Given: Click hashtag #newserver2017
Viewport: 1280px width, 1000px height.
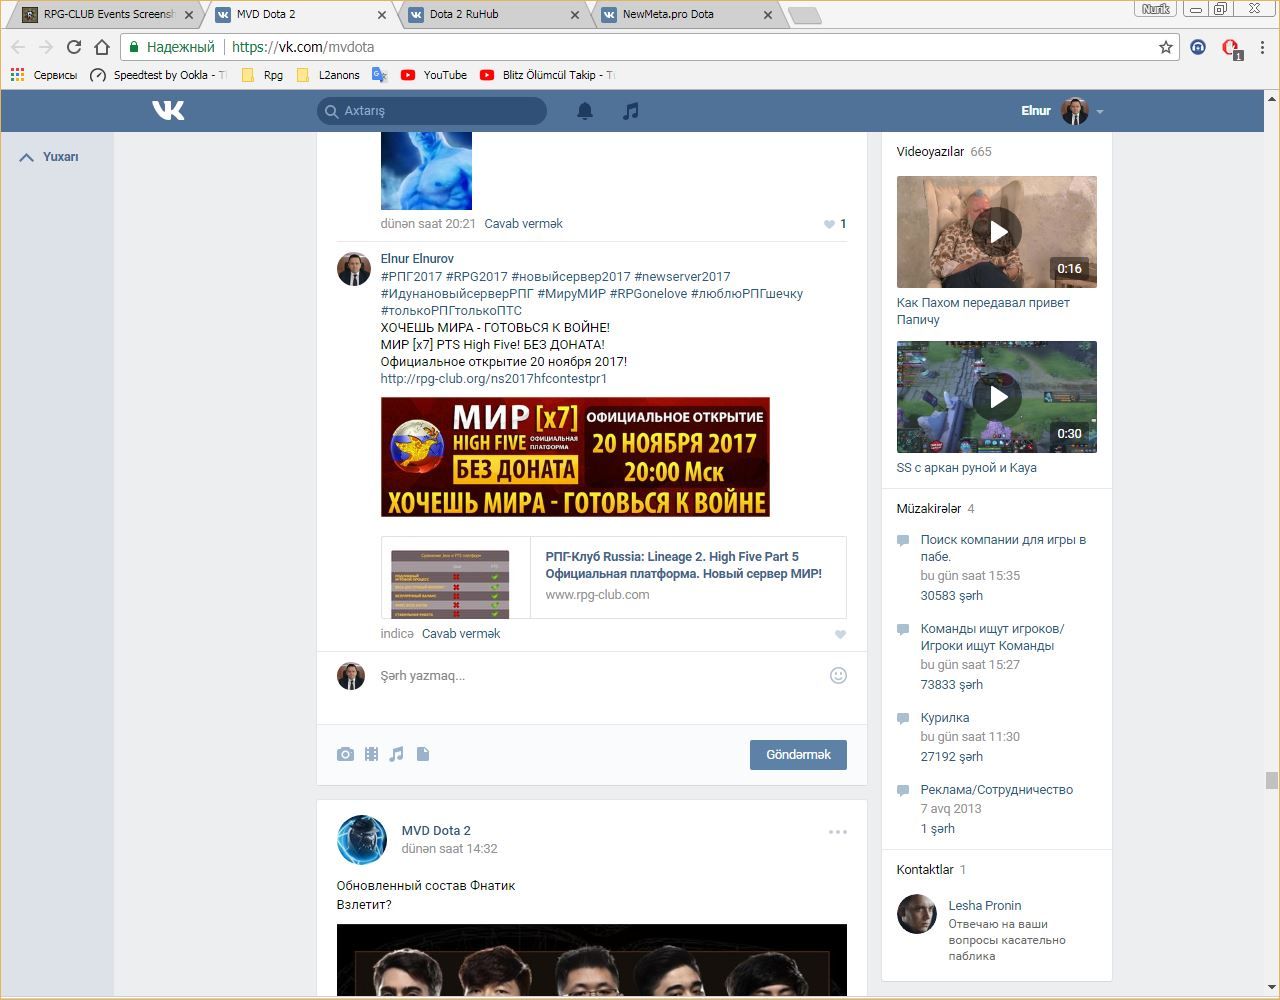Looking at the screenshot, I should pyautogui.click(x=682, y=277).
